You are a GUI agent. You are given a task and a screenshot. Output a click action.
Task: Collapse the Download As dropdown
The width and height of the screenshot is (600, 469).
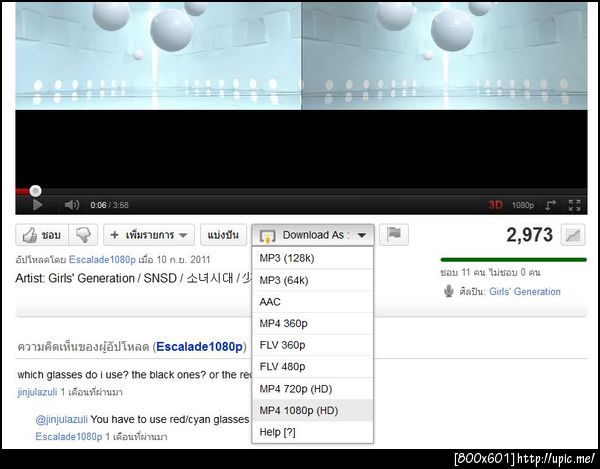(x=313, y=235)
